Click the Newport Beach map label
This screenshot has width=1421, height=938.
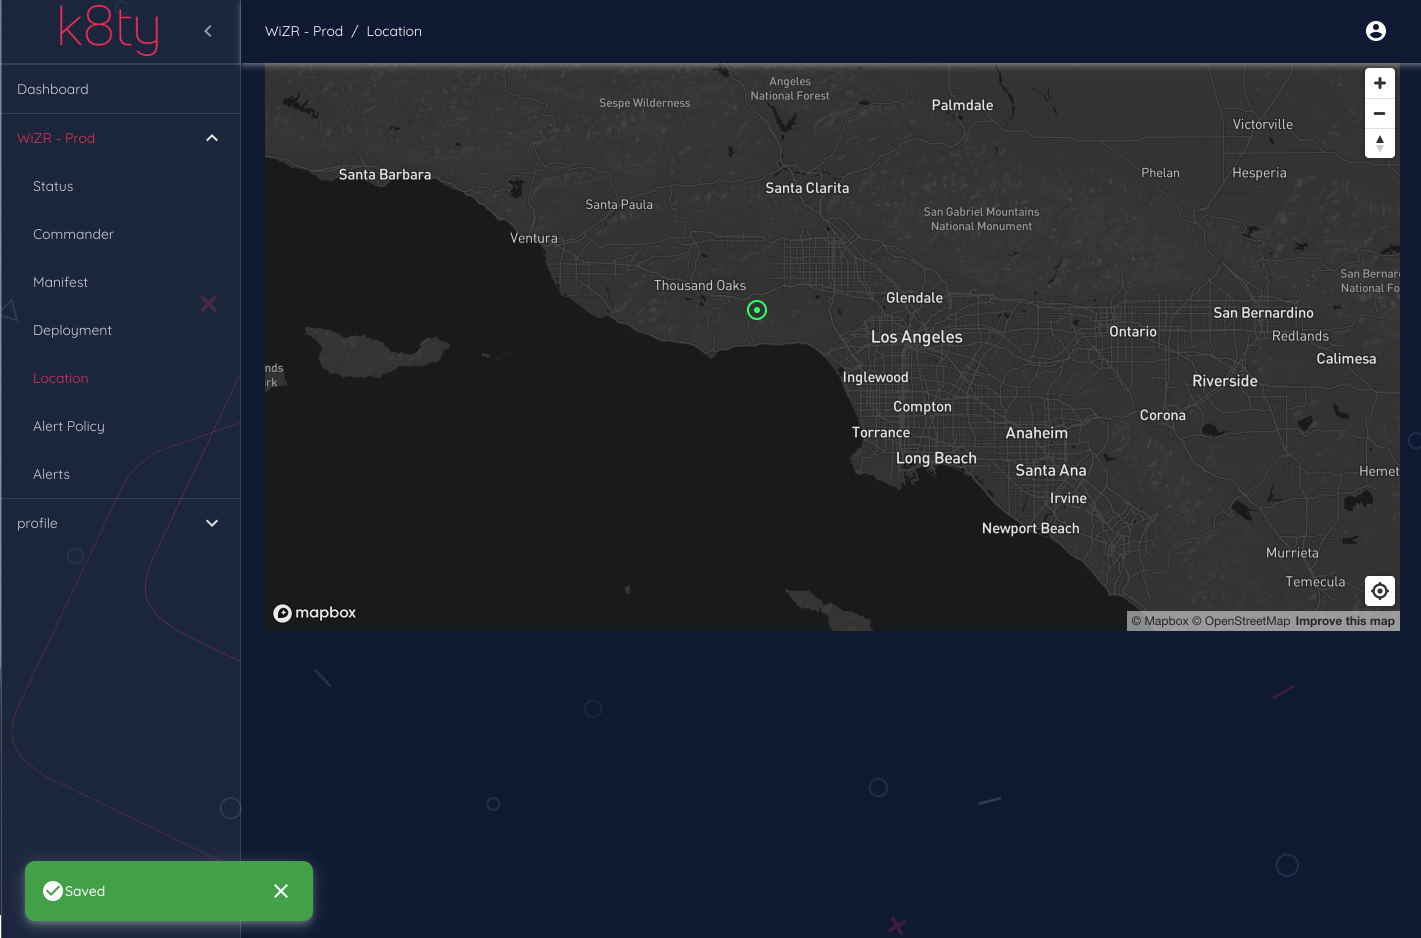click(x=1031, y=528)
